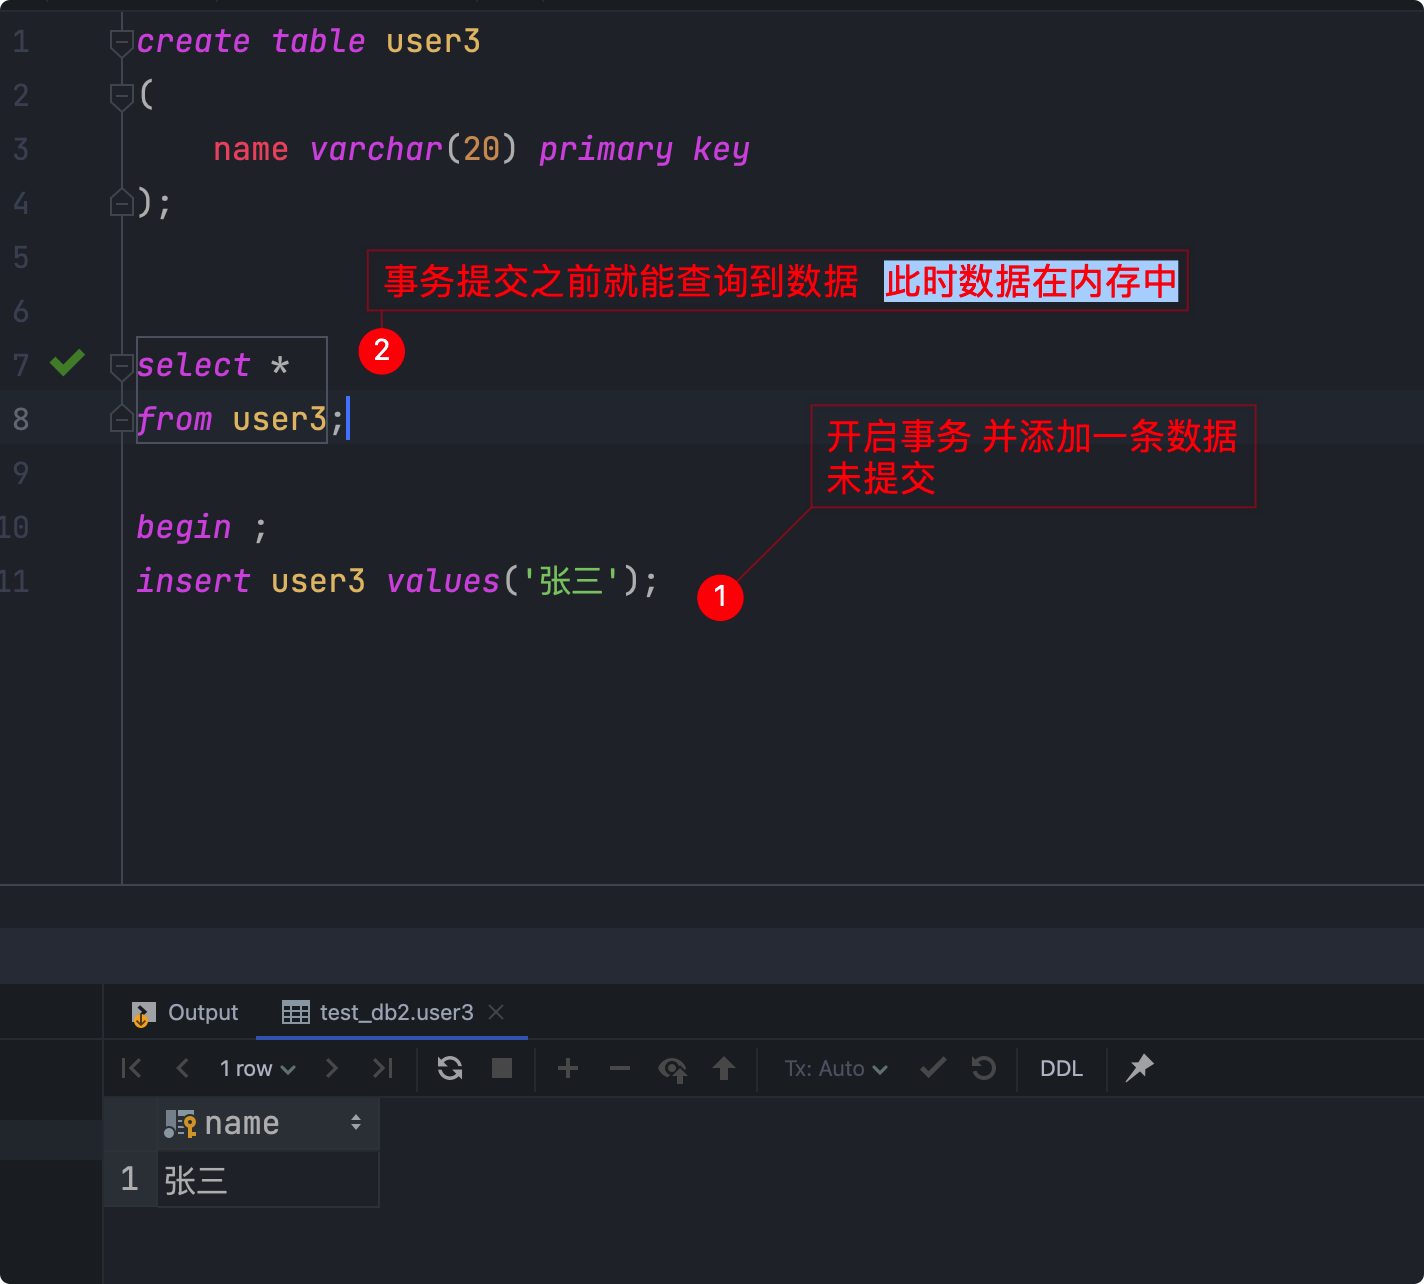
Task: Place cursor on the begin keyword
Action: tap(184, 527)
